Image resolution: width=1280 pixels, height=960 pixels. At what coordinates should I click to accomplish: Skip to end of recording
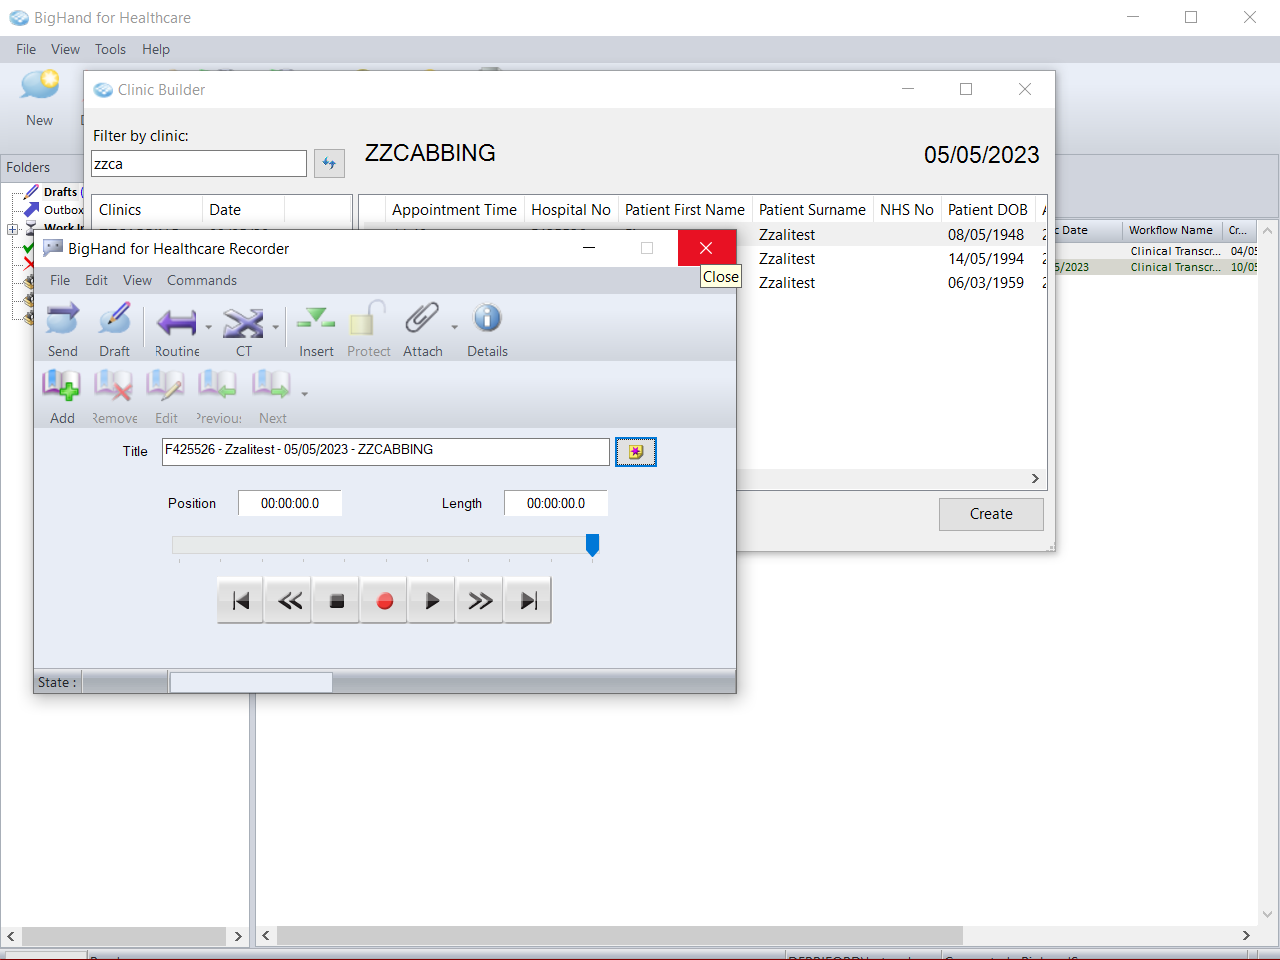[x=528, y=601]
